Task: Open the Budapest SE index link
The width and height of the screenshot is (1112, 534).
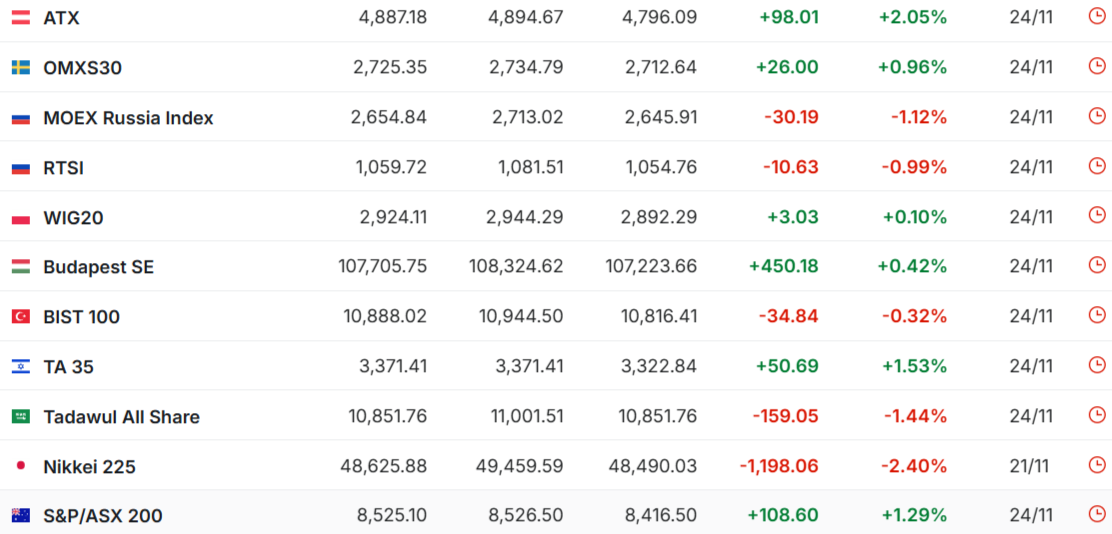Action: click(x=98, y=267)
